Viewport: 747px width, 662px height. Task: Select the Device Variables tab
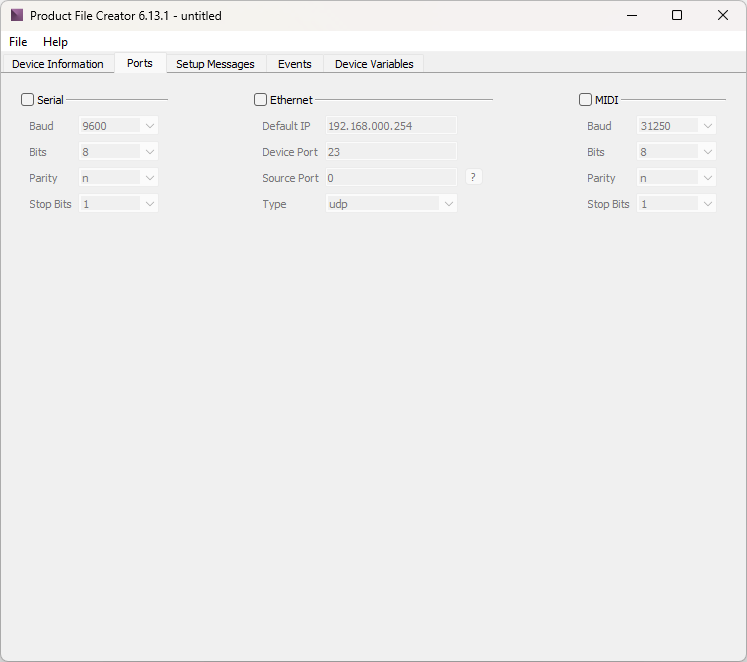(x=373, y=64)
